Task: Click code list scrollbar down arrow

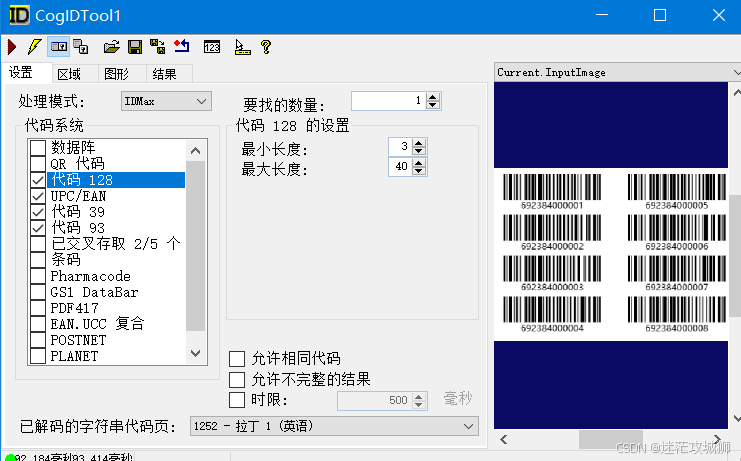Action: (x=196, y=353)
